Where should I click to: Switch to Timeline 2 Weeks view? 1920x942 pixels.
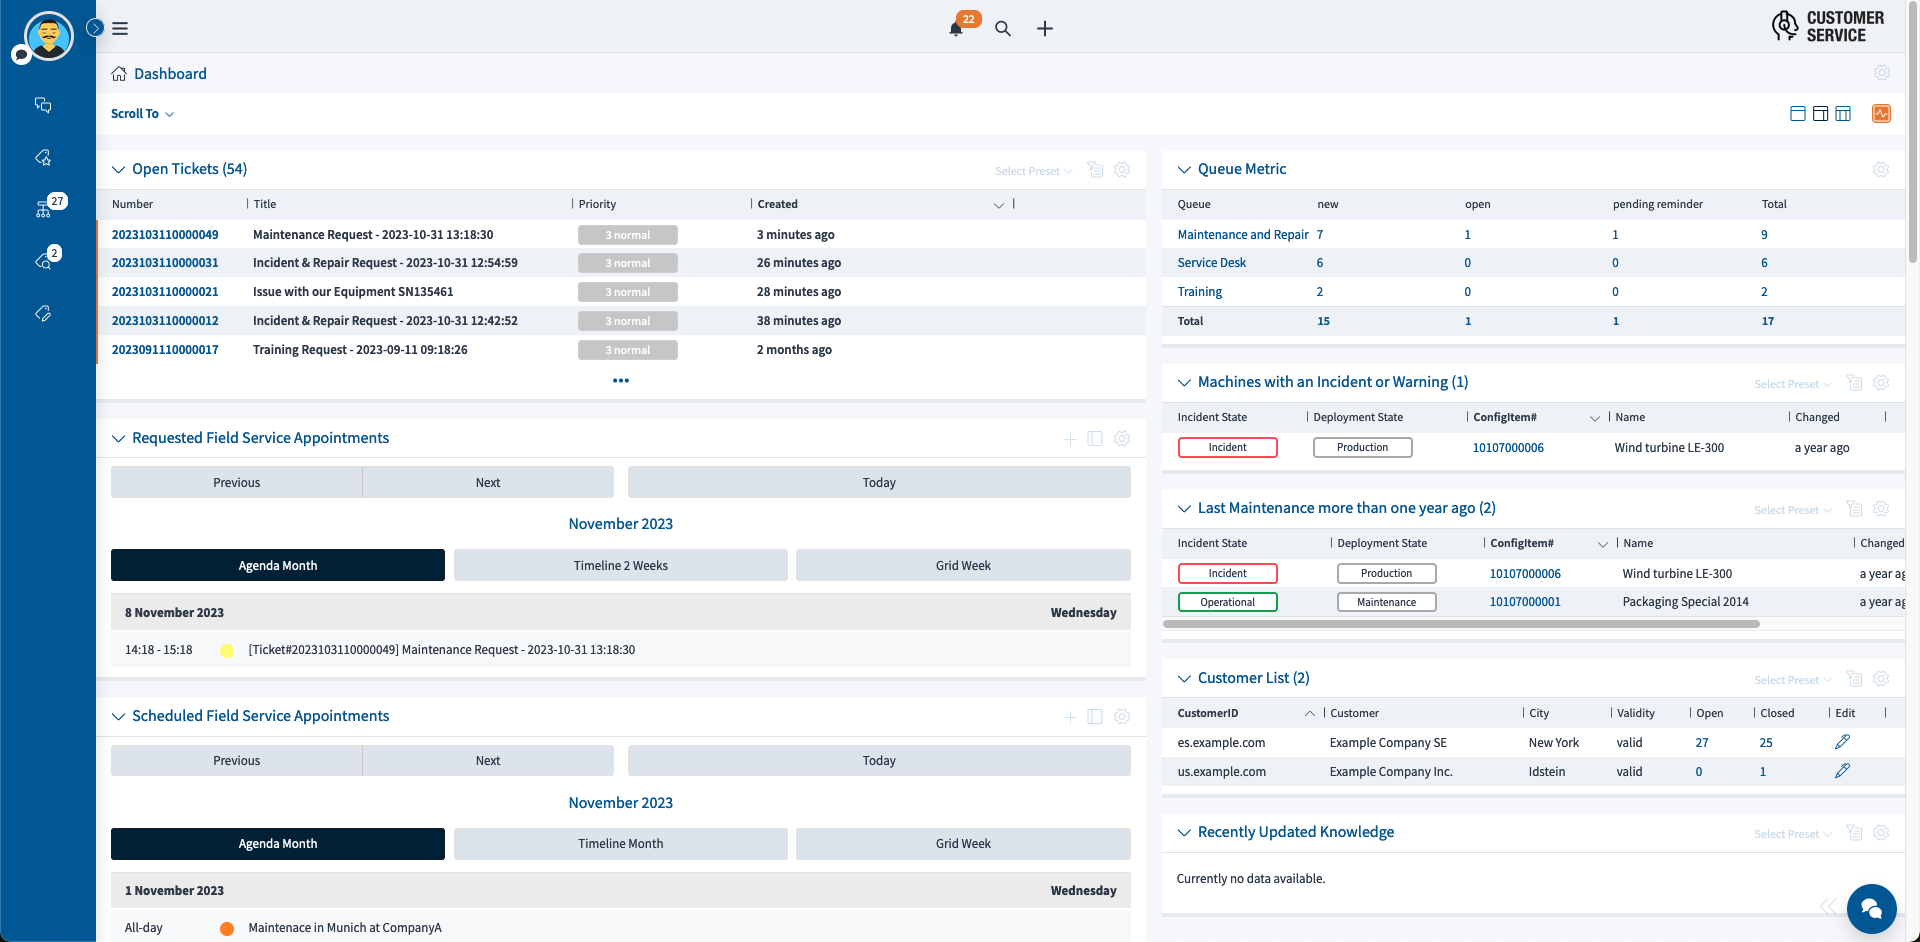click(620, 566)
